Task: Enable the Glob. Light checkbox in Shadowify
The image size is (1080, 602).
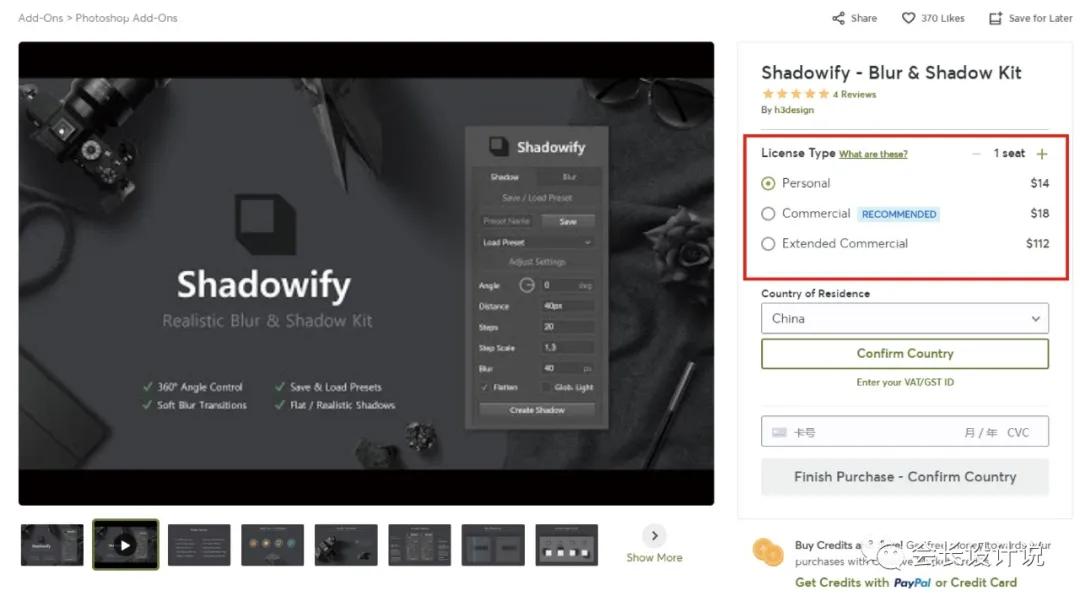Action: (x=547, y=385)
